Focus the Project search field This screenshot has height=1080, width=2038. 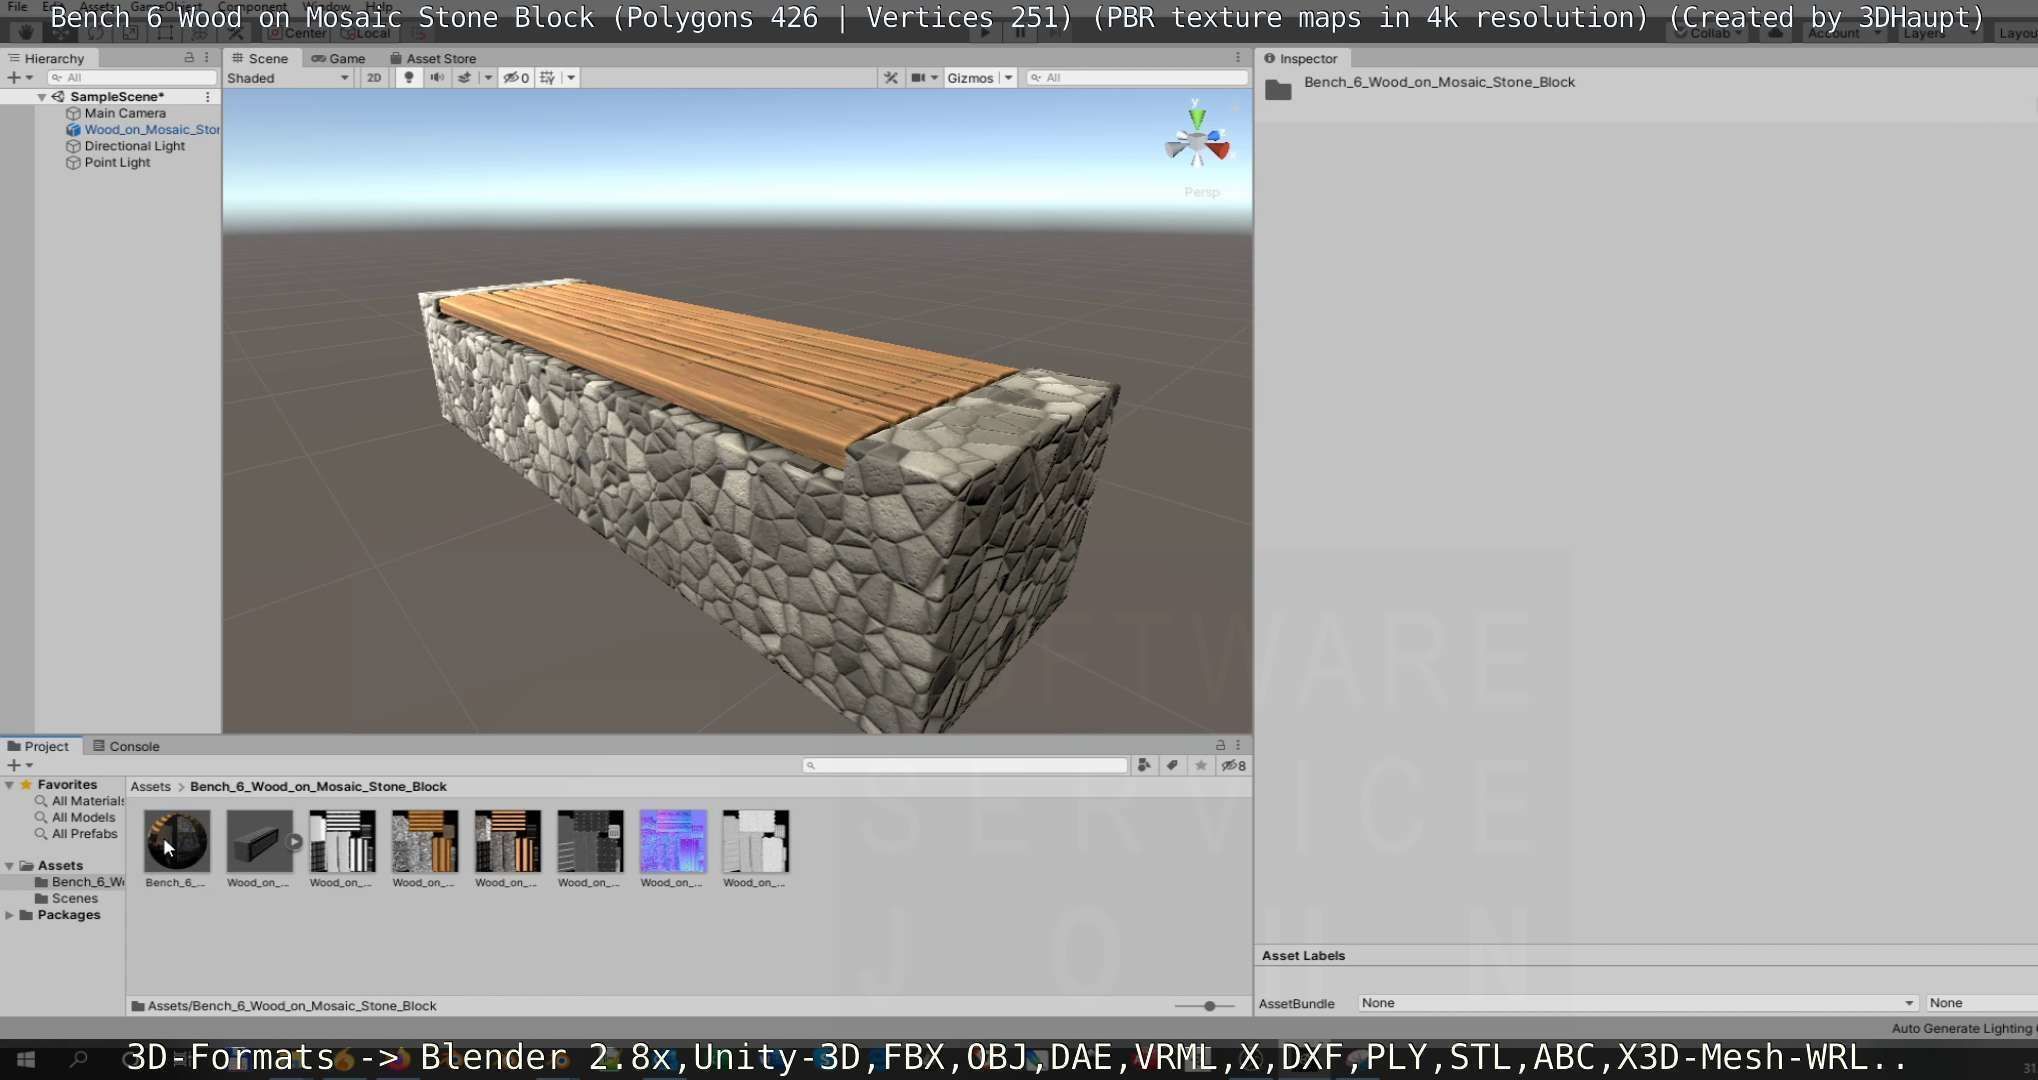(x=965, y=765)
